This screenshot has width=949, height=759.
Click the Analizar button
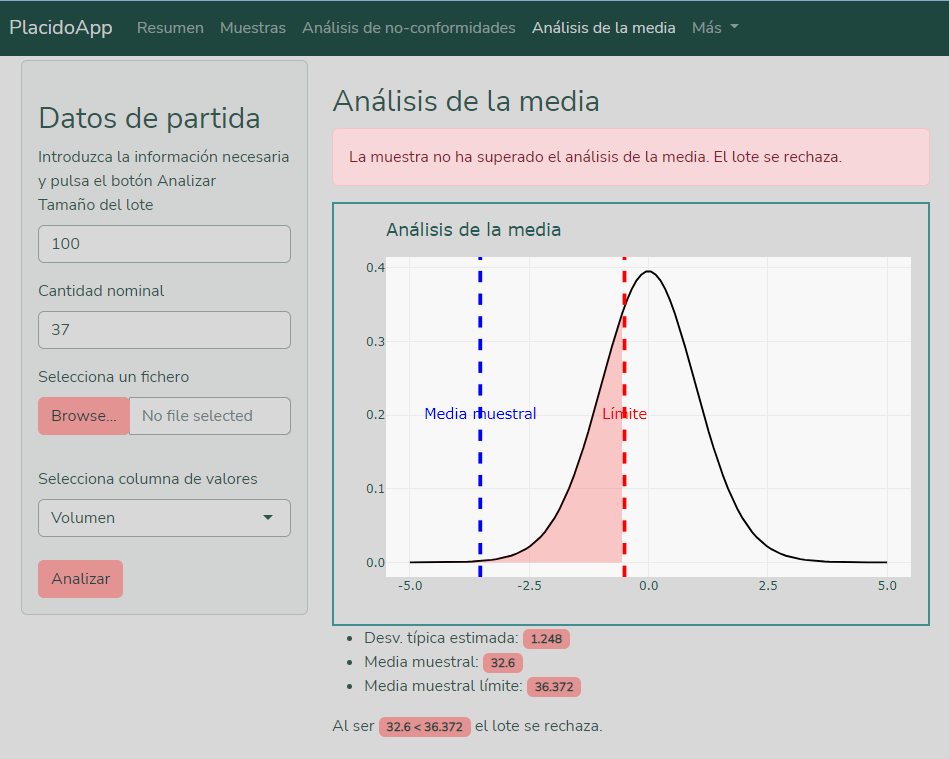point(80,579)
